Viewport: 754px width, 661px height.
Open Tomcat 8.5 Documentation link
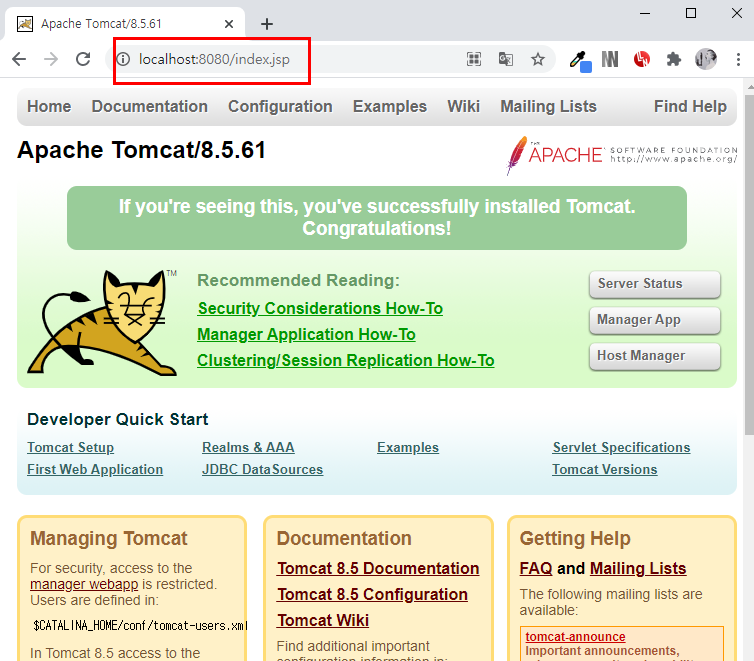point(378,569)
